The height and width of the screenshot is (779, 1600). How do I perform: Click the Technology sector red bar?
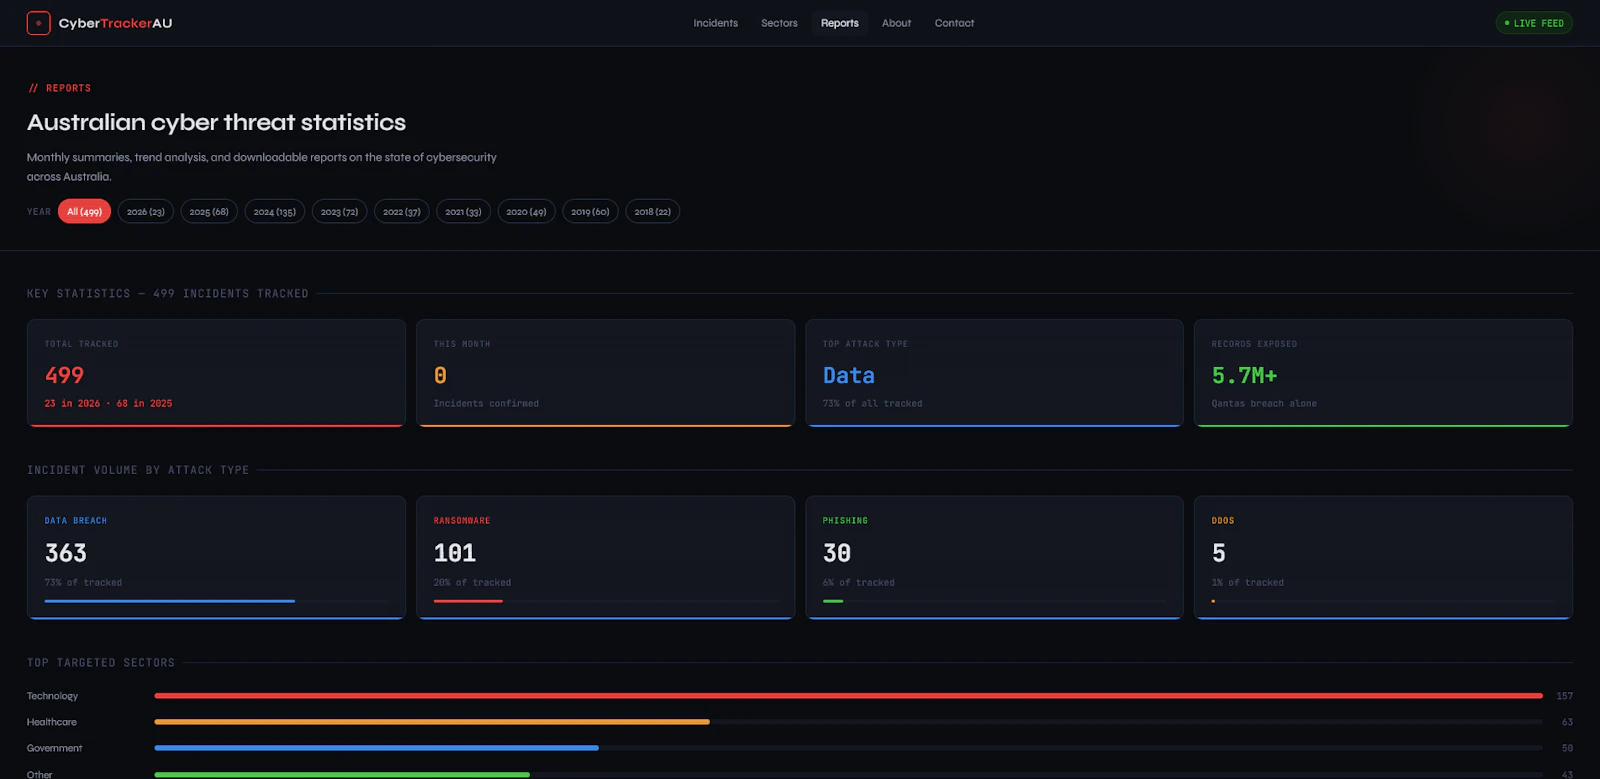click(848, 695)
